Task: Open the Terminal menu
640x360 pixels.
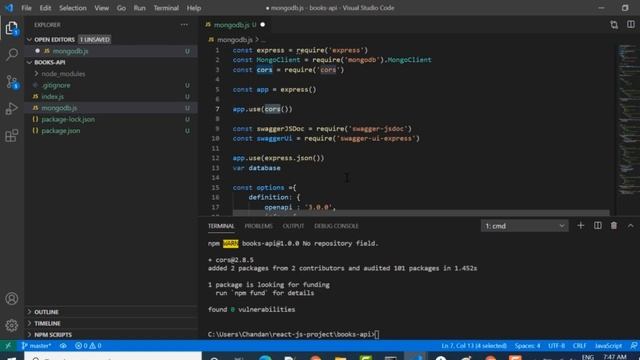Action: click(166, 8)
